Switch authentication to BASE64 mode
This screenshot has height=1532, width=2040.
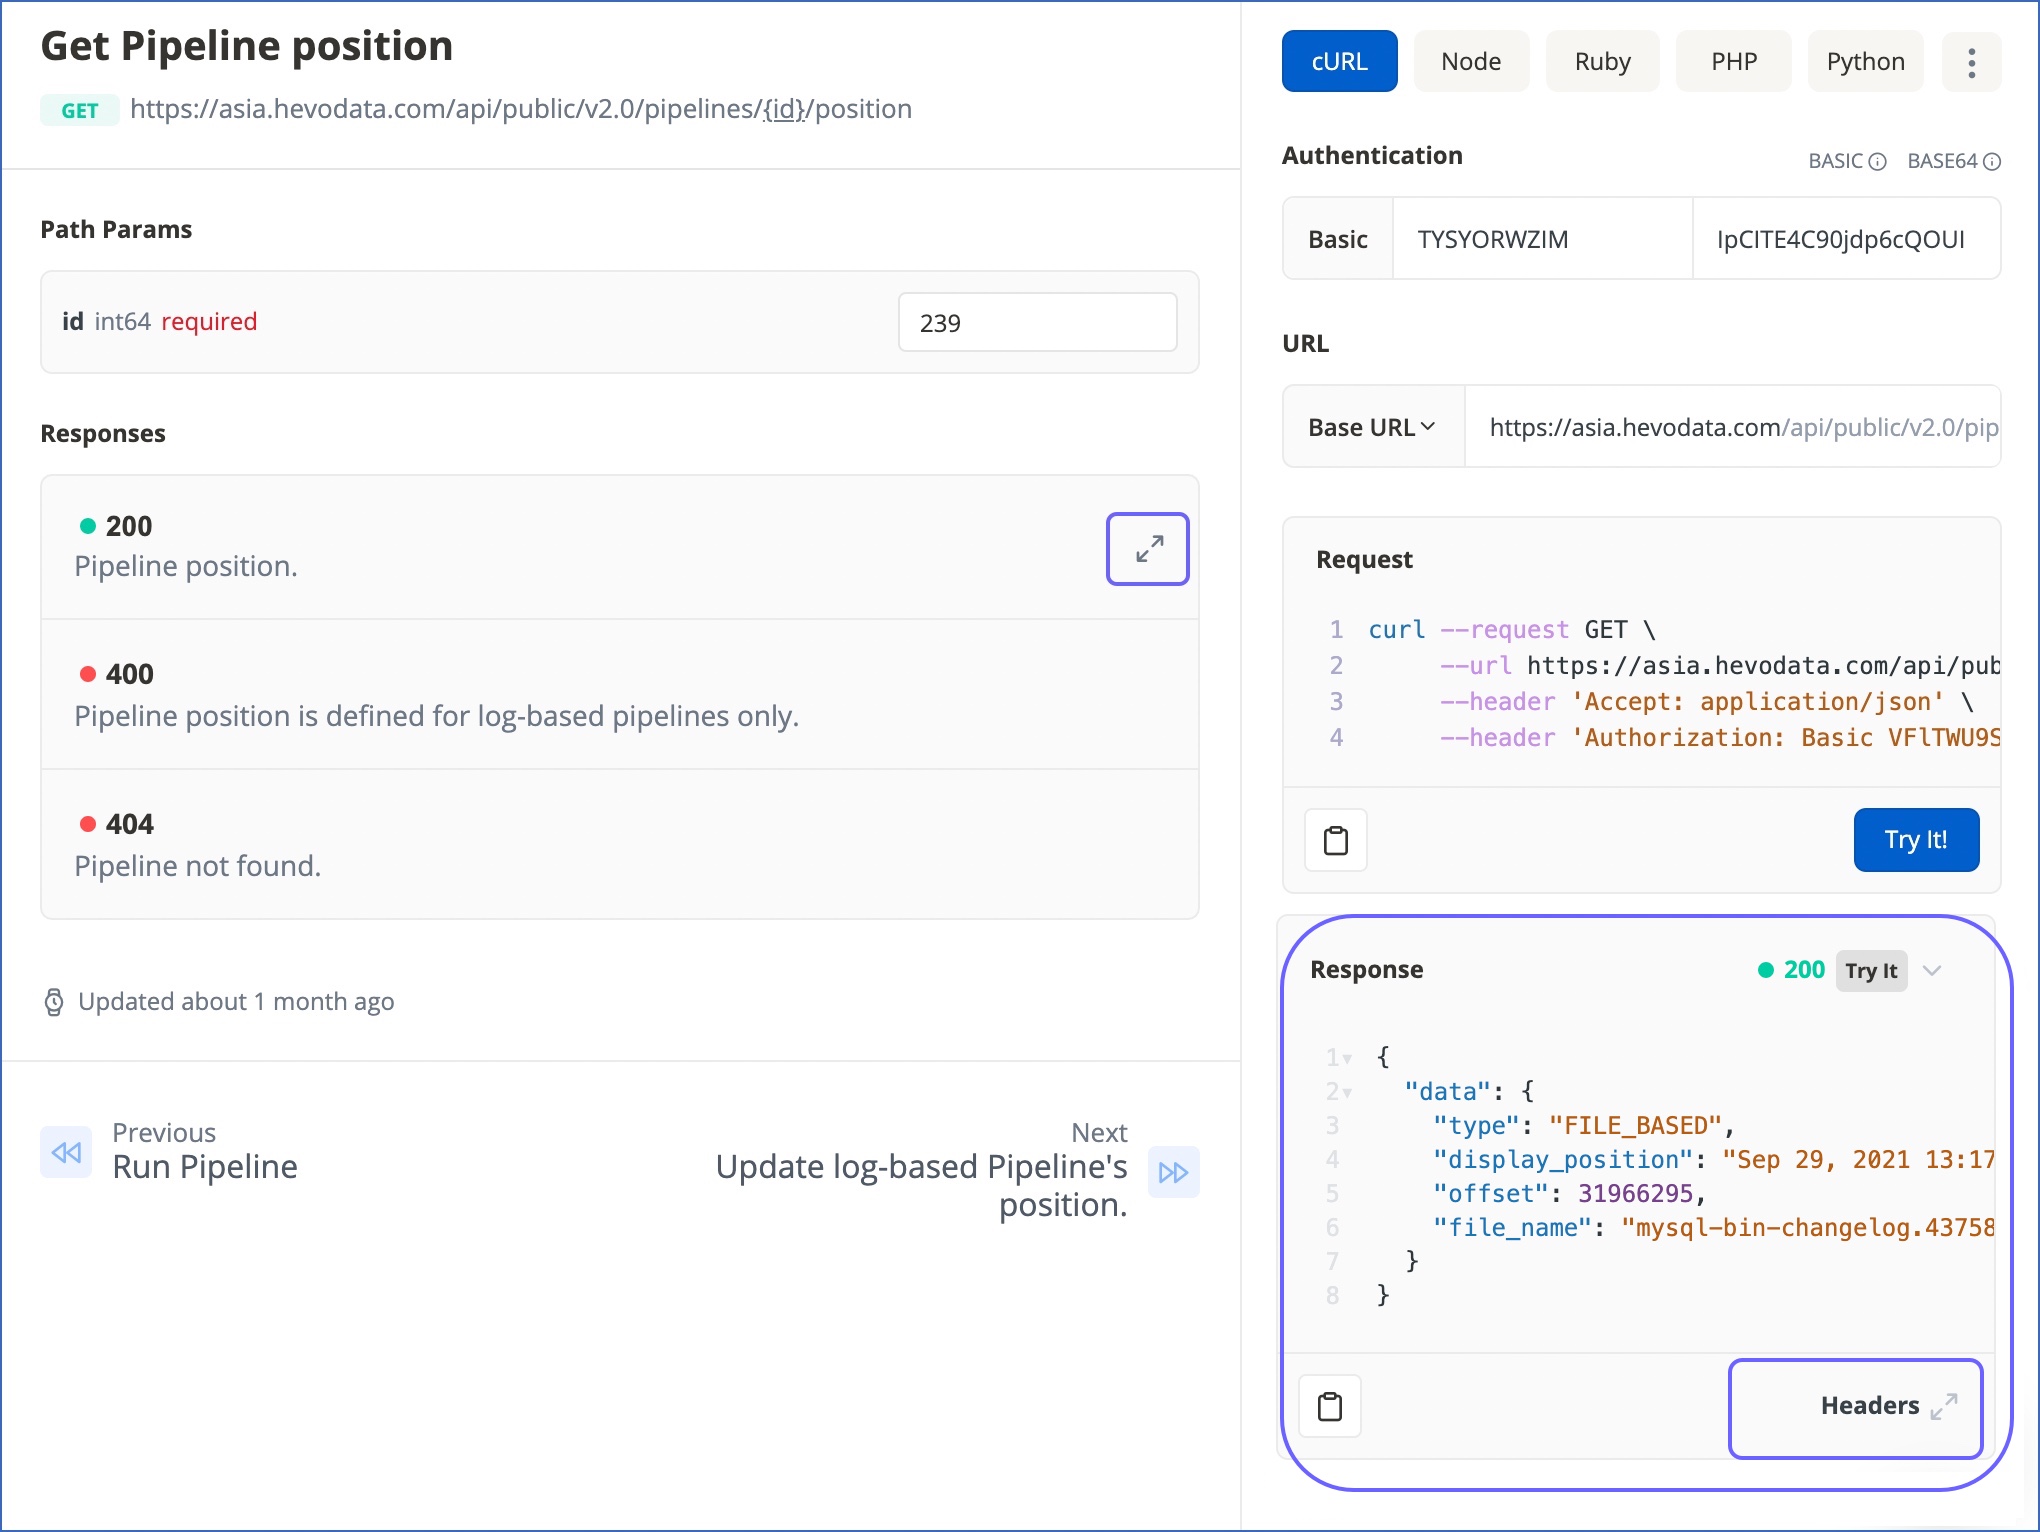click(x=1944, y=161)
